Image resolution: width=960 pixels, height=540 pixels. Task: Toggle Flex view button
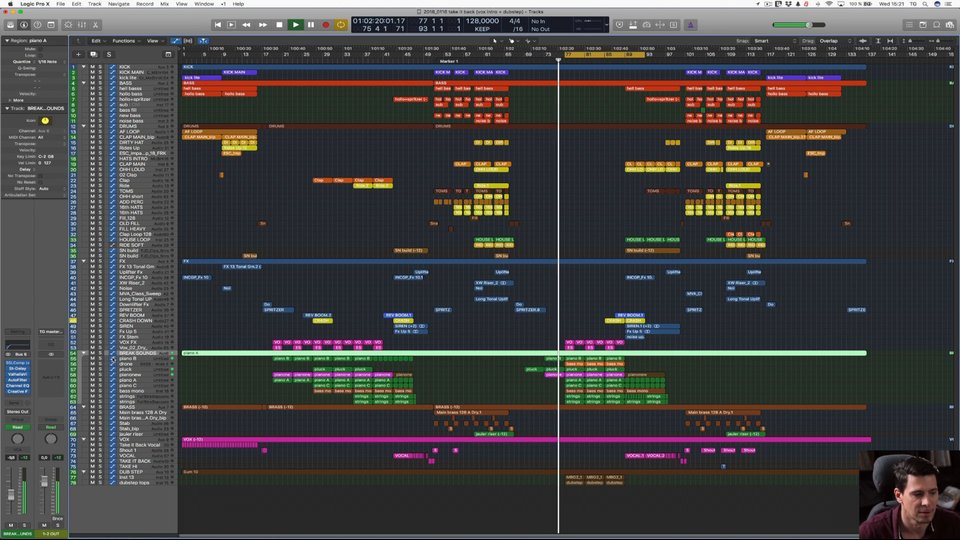189,41
